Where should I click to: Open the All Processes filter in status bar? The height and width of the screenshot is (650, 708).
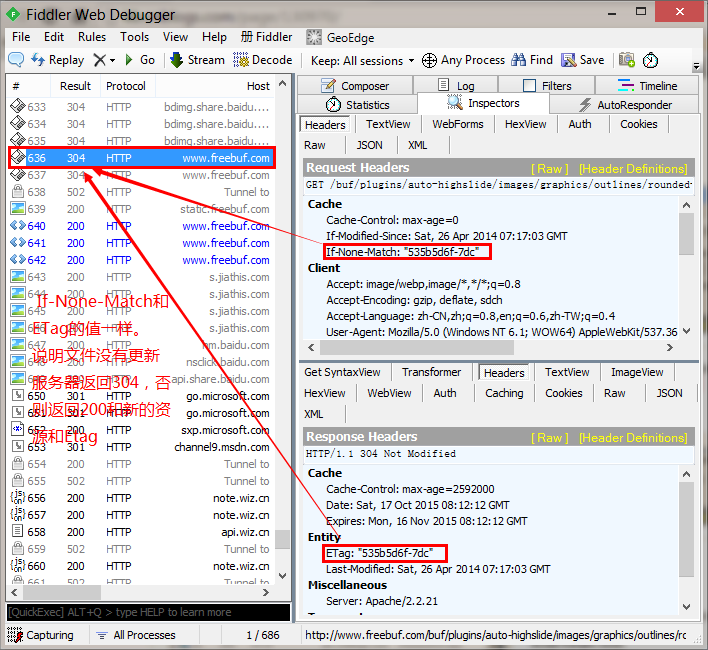[136, 635]
